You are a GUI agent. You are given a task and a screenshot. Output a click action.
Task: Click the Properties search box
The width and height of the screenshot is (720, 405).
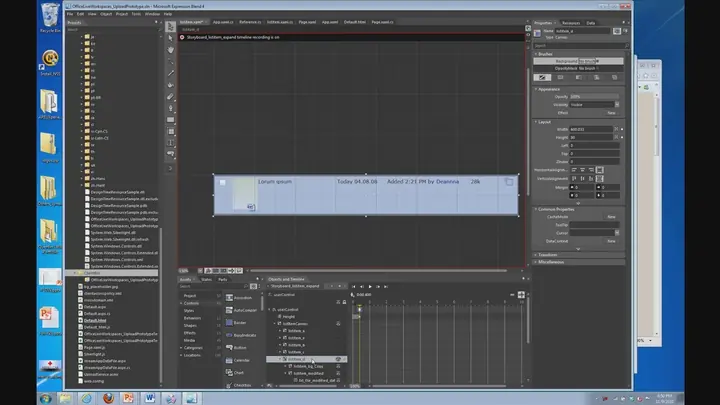click(580, 45)
